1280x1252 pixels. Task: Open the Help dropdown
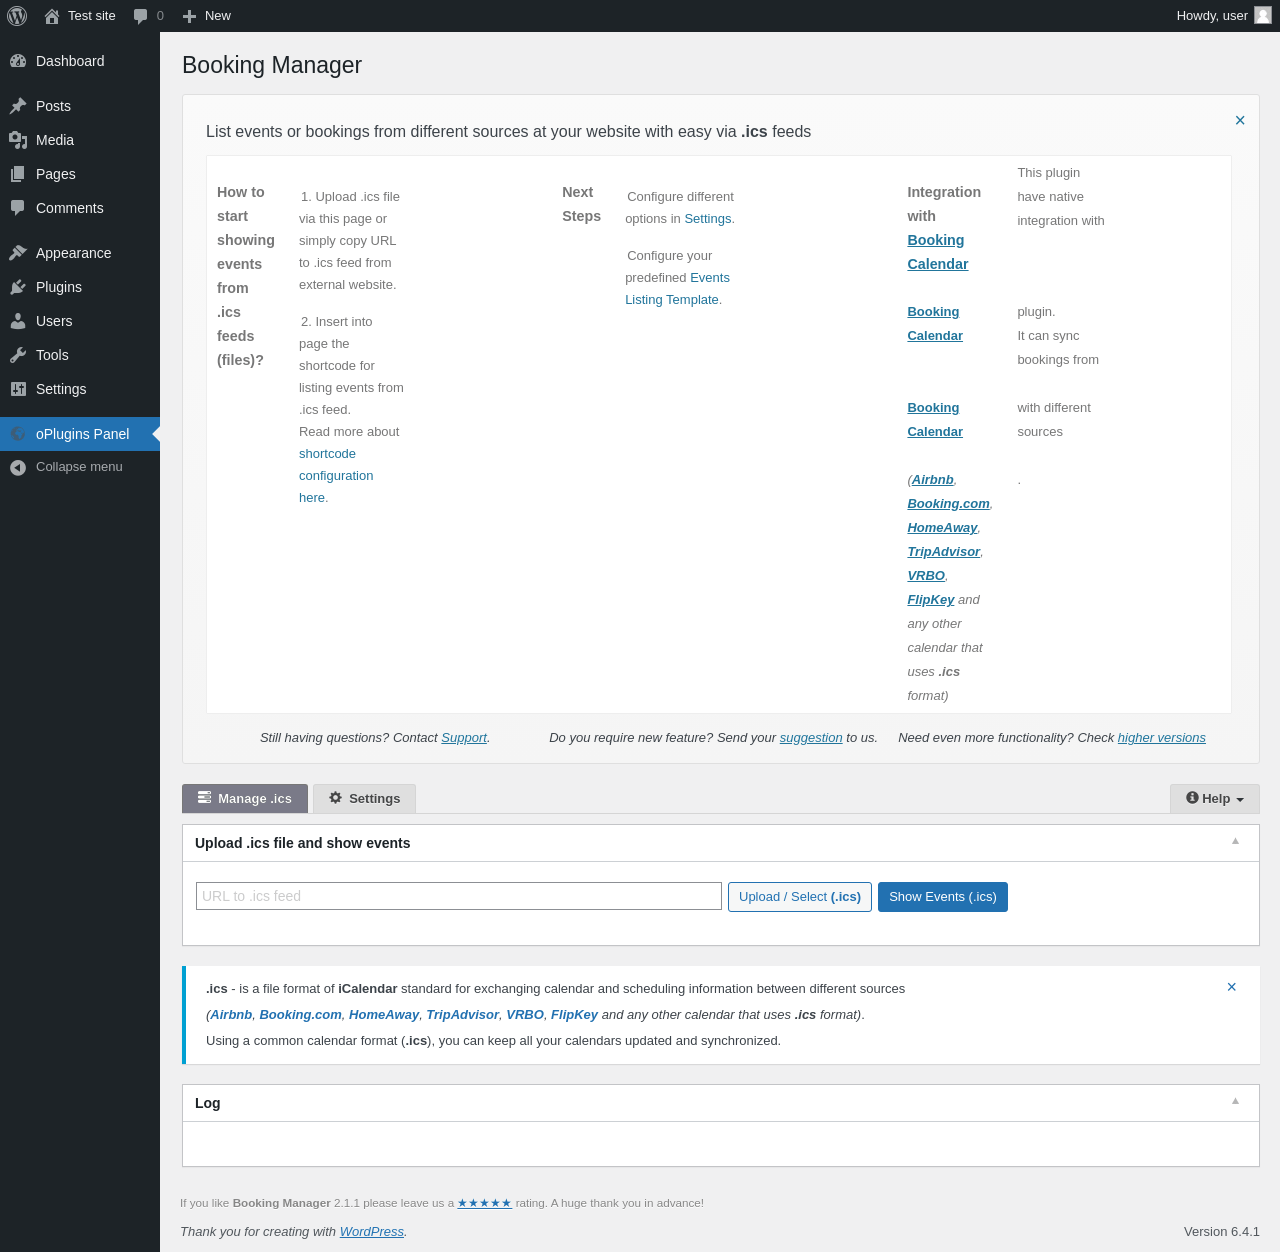(x=1215, y=798)
